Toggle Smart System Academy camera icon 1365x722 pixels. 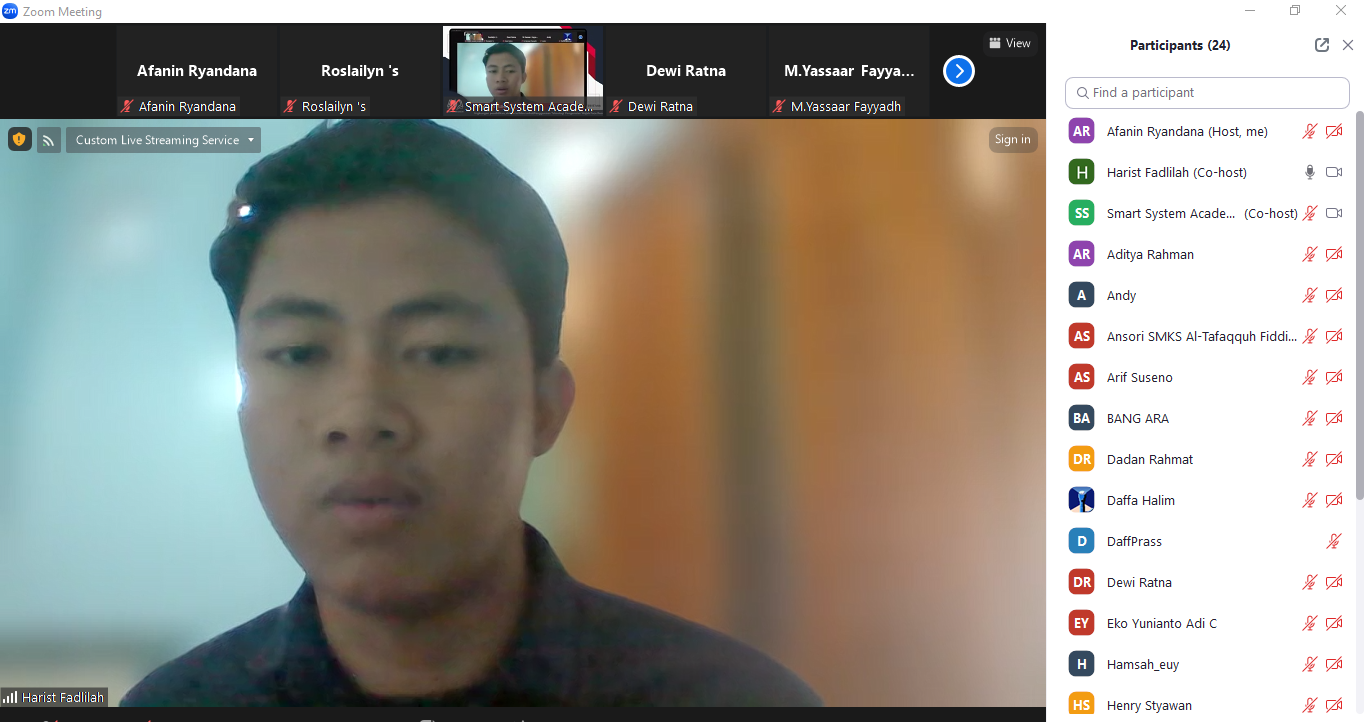(x=1334, y=213)
